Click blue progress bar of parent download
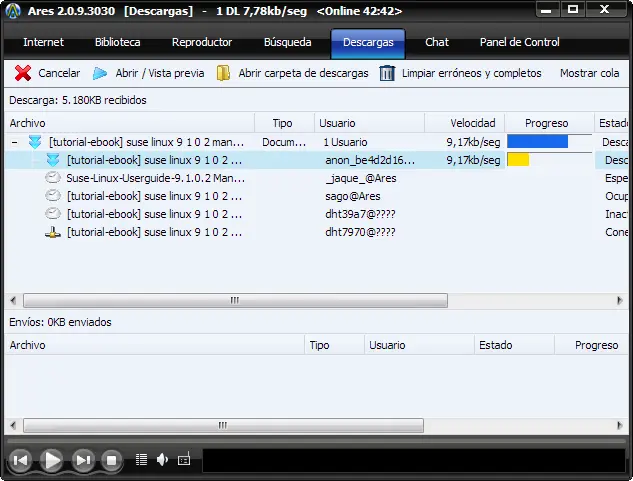Screen dimensions: 633x481 [537, 142]
